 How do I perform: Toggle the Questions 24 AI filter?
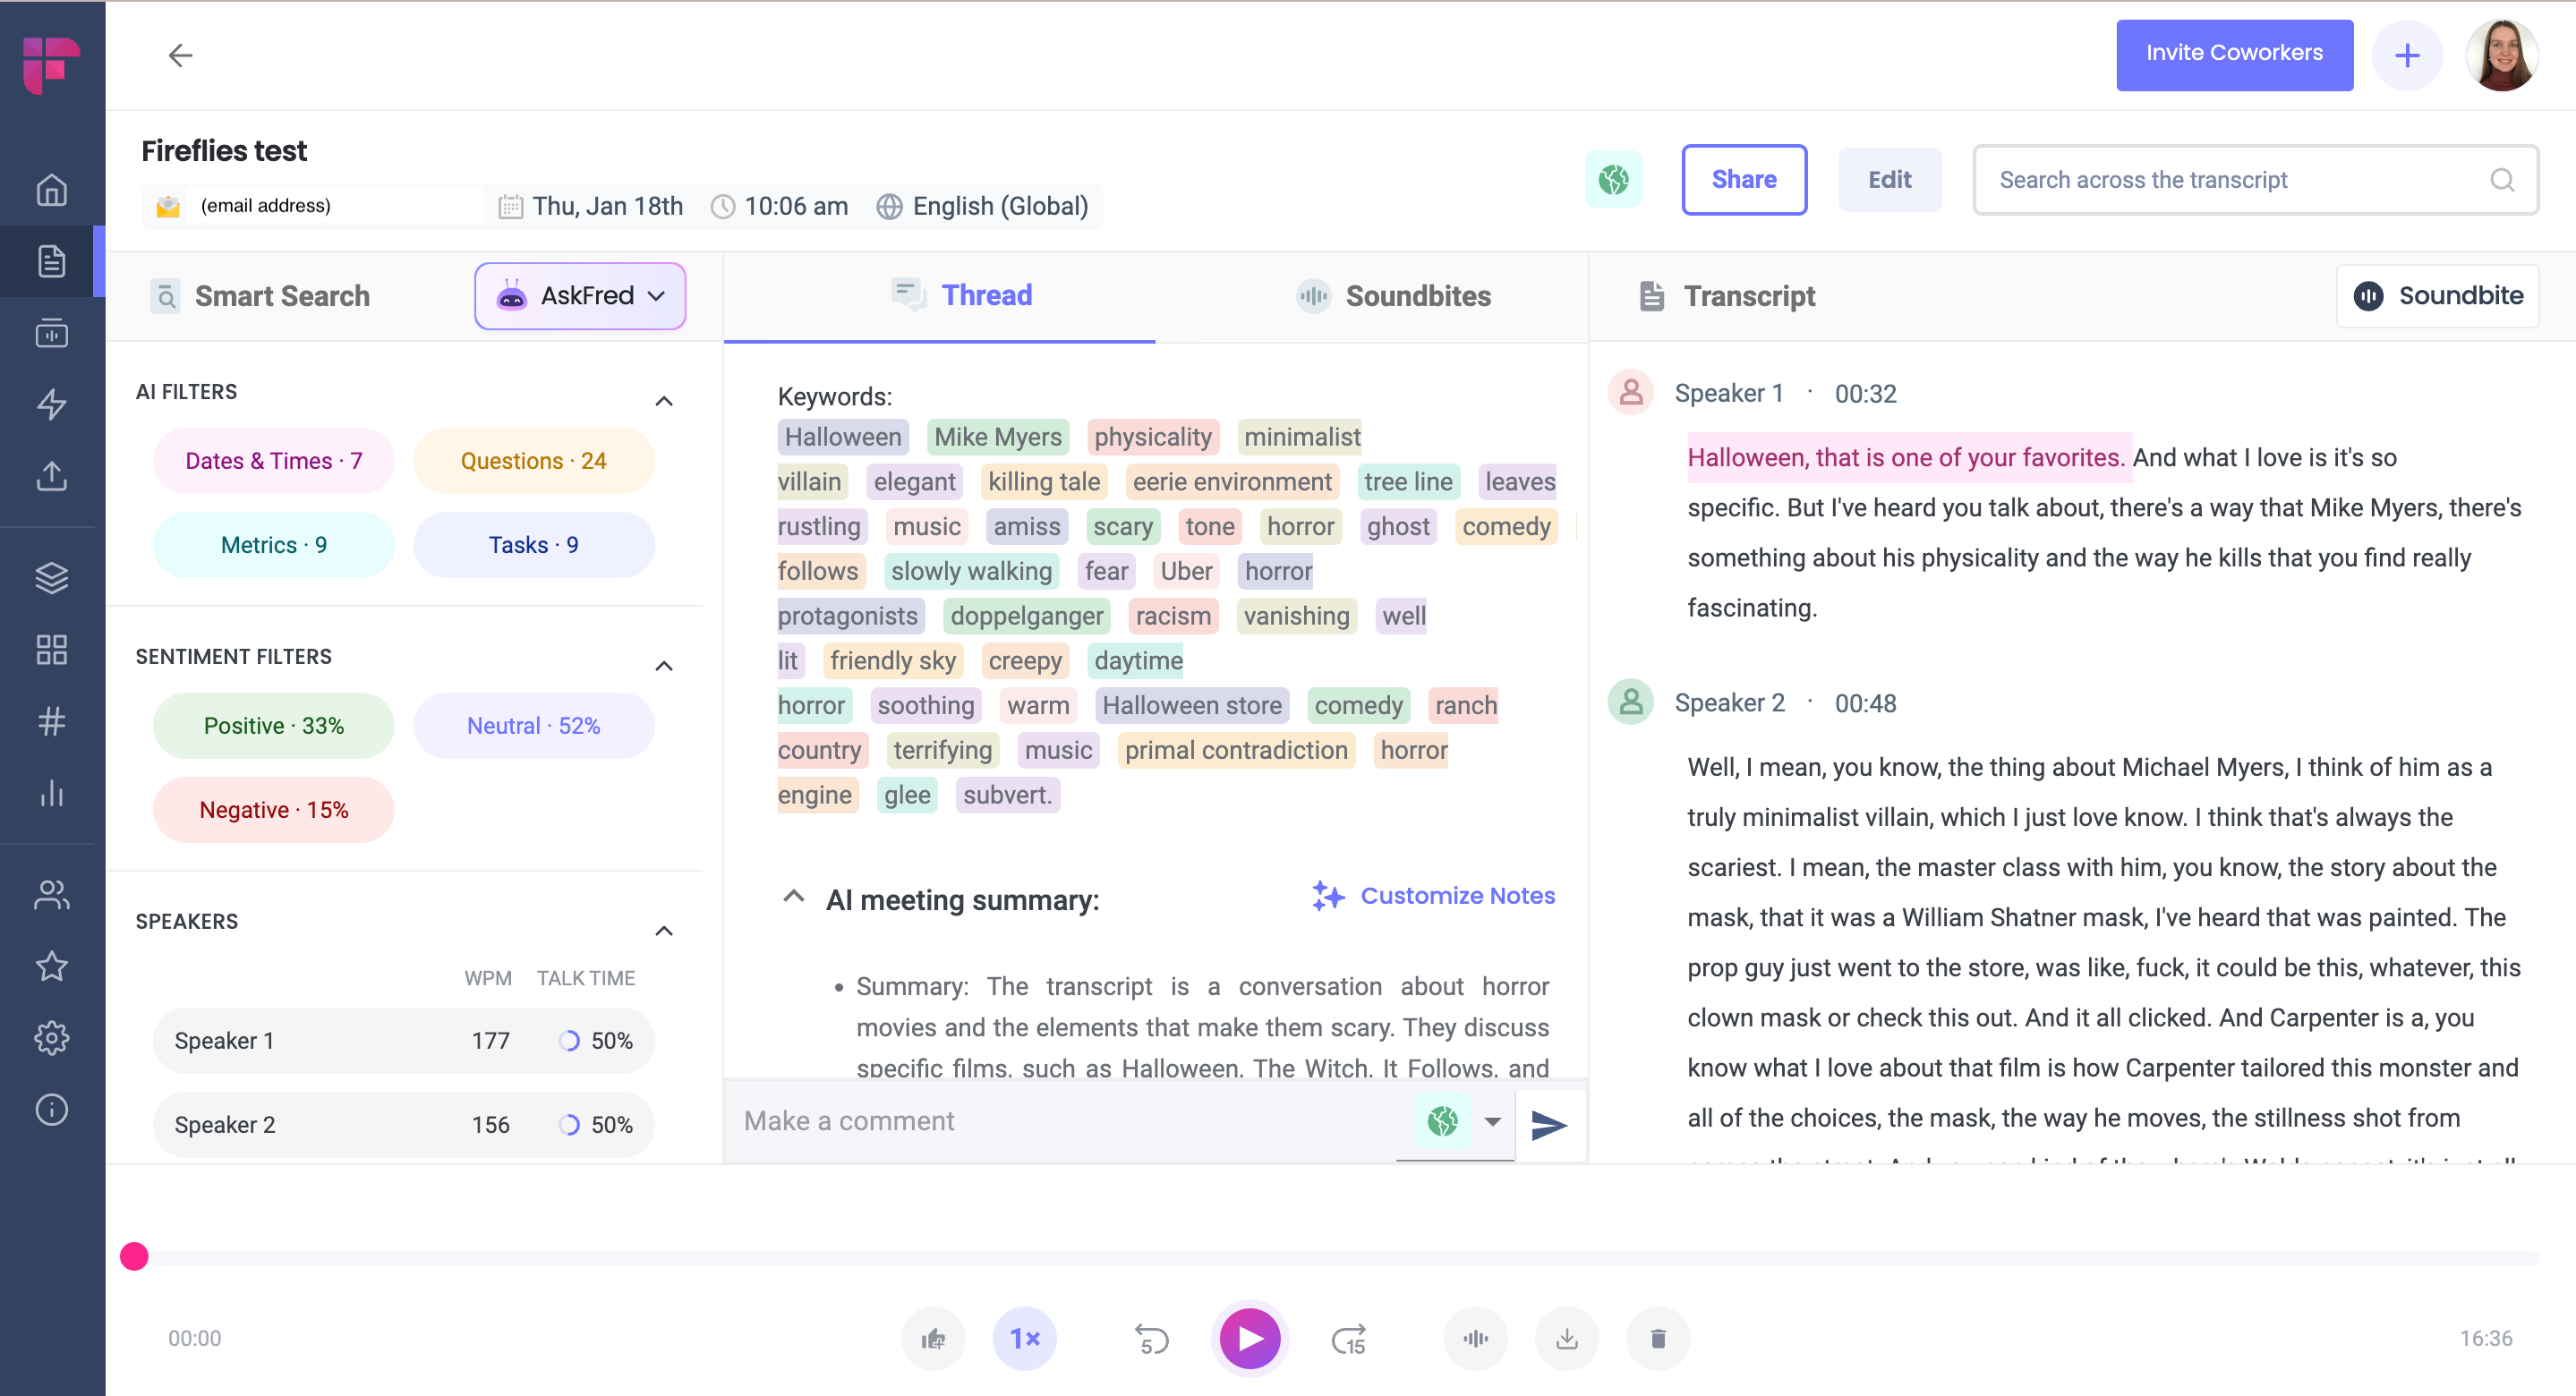pos(533,460)
